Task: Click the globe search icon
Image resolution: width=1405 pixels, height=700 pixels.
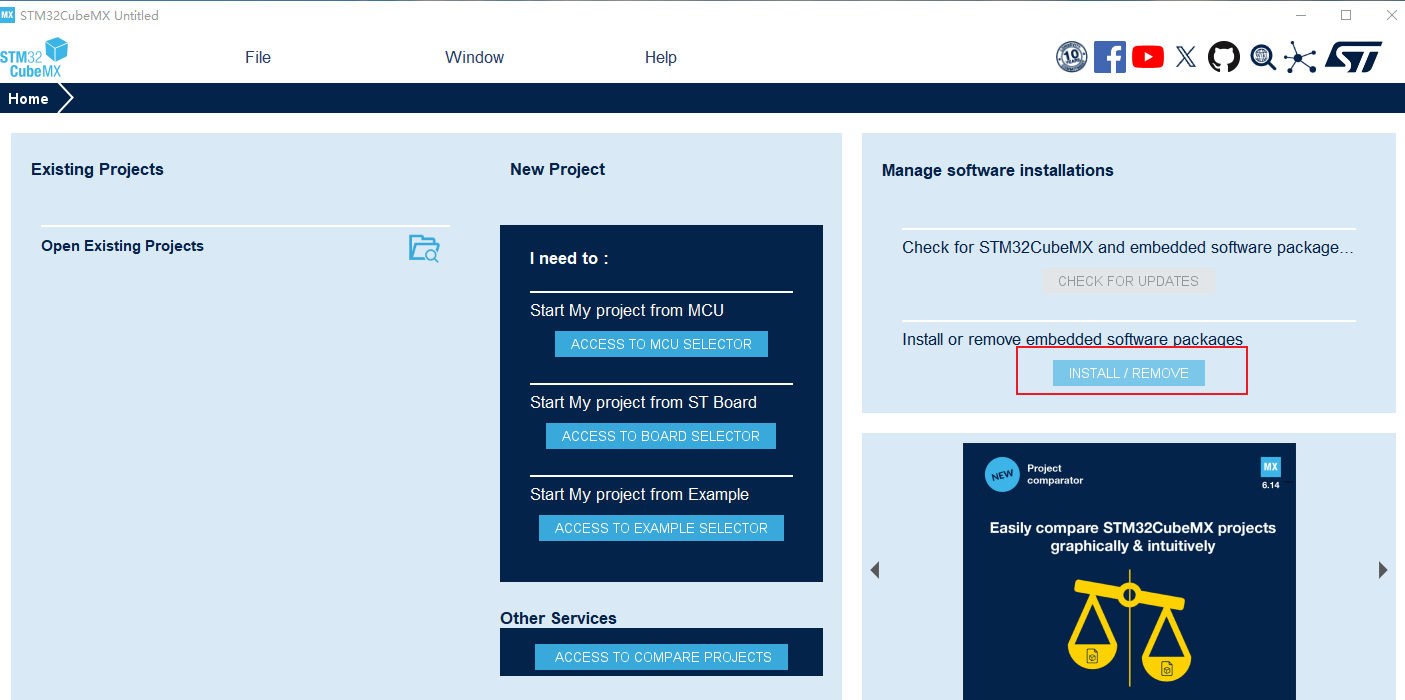Action: tap(1263, 57)
